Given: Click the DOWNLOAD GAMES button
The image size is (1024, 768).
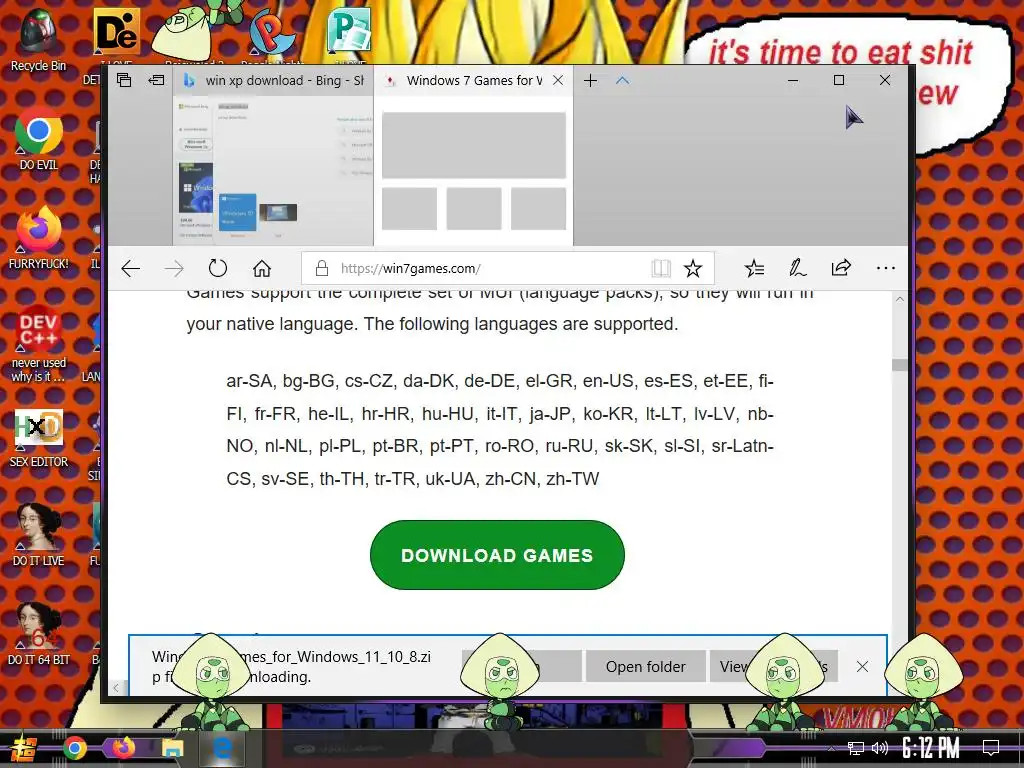Looking at the screenshot, I should [497, 555].
